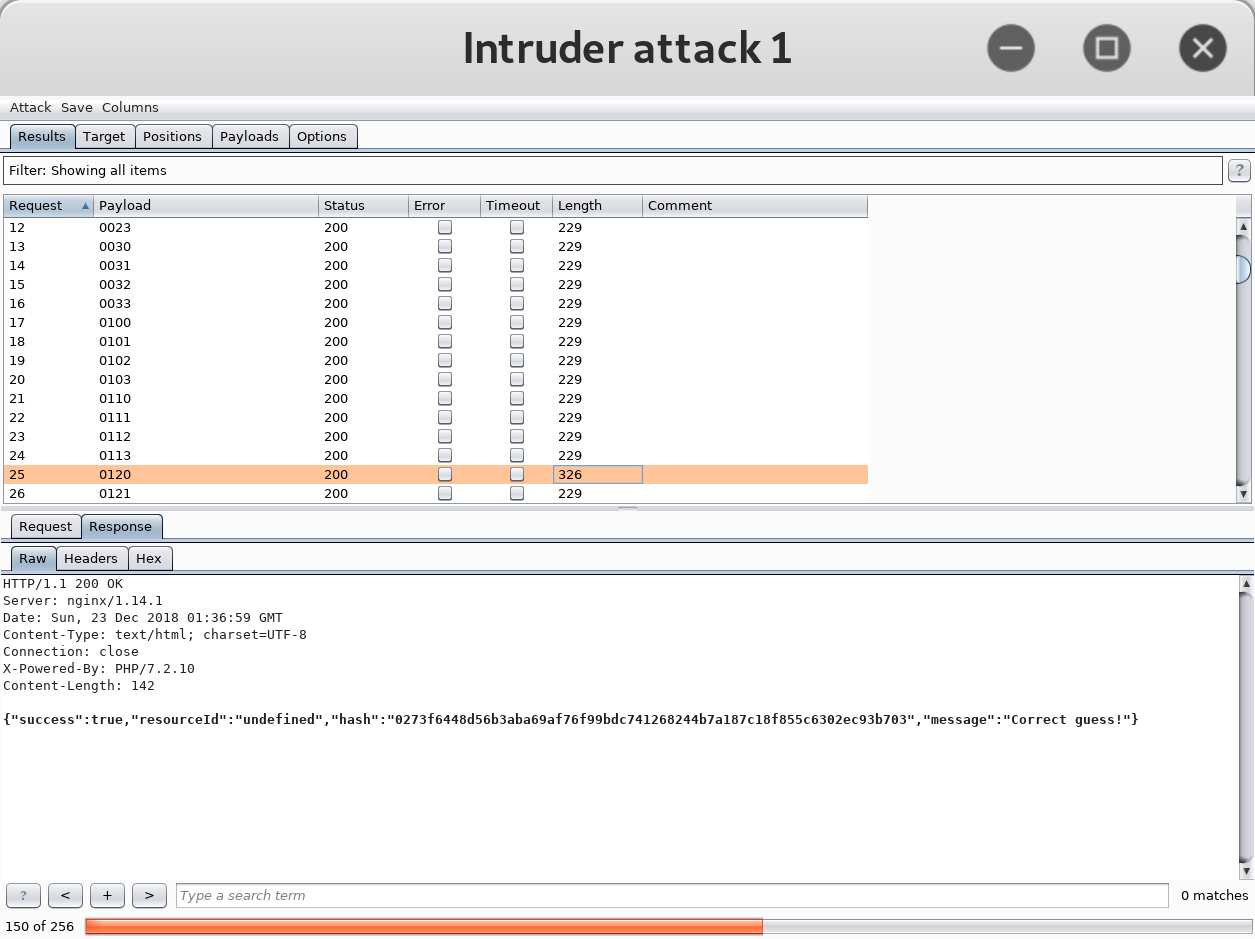Click the search help question mark button
Image resolution: width=1255 pixels, height=939 pixels.
point(23,895)
